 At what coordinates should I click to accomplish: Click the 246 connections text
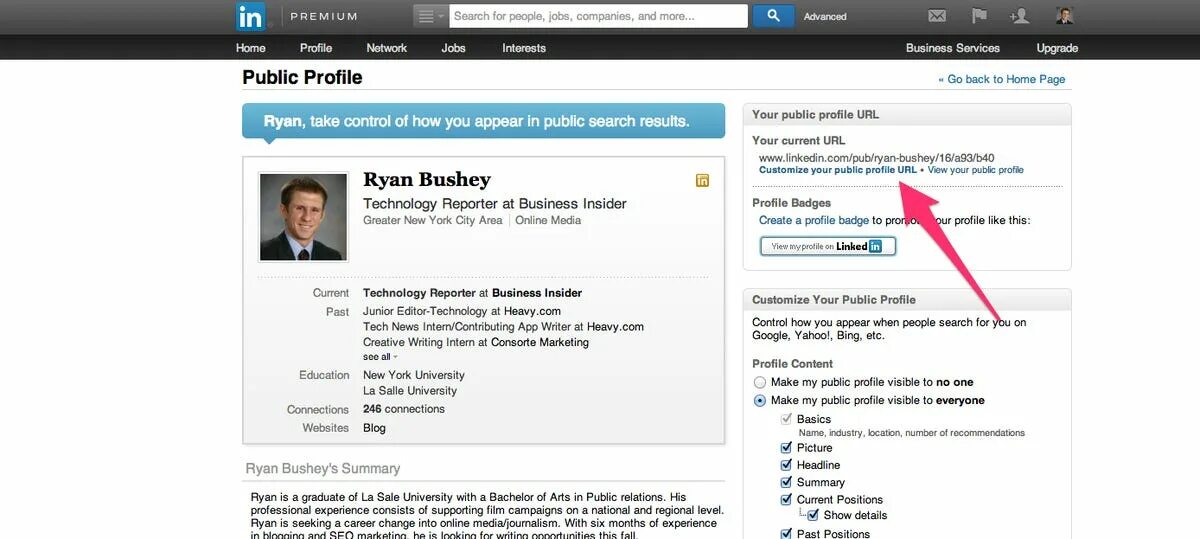[x=404, y=409]
